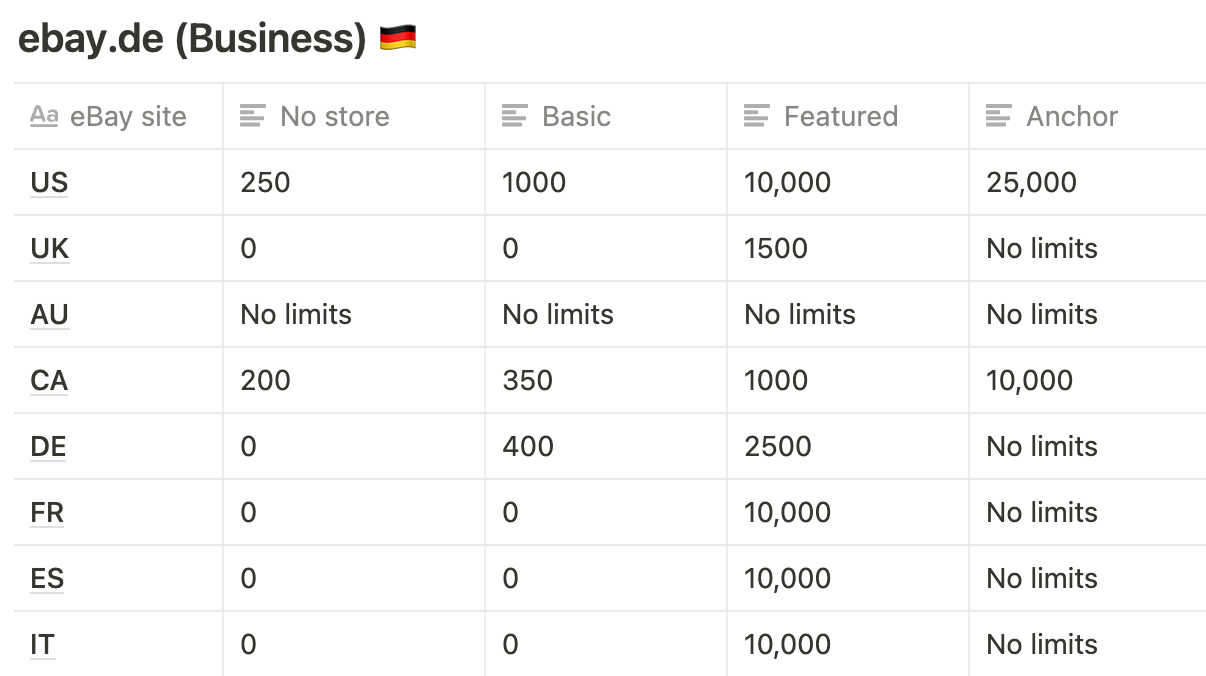Click the text-property icon beside Anchor
Viewport: 1206px width, 676px height.
[x=999, y=116]
